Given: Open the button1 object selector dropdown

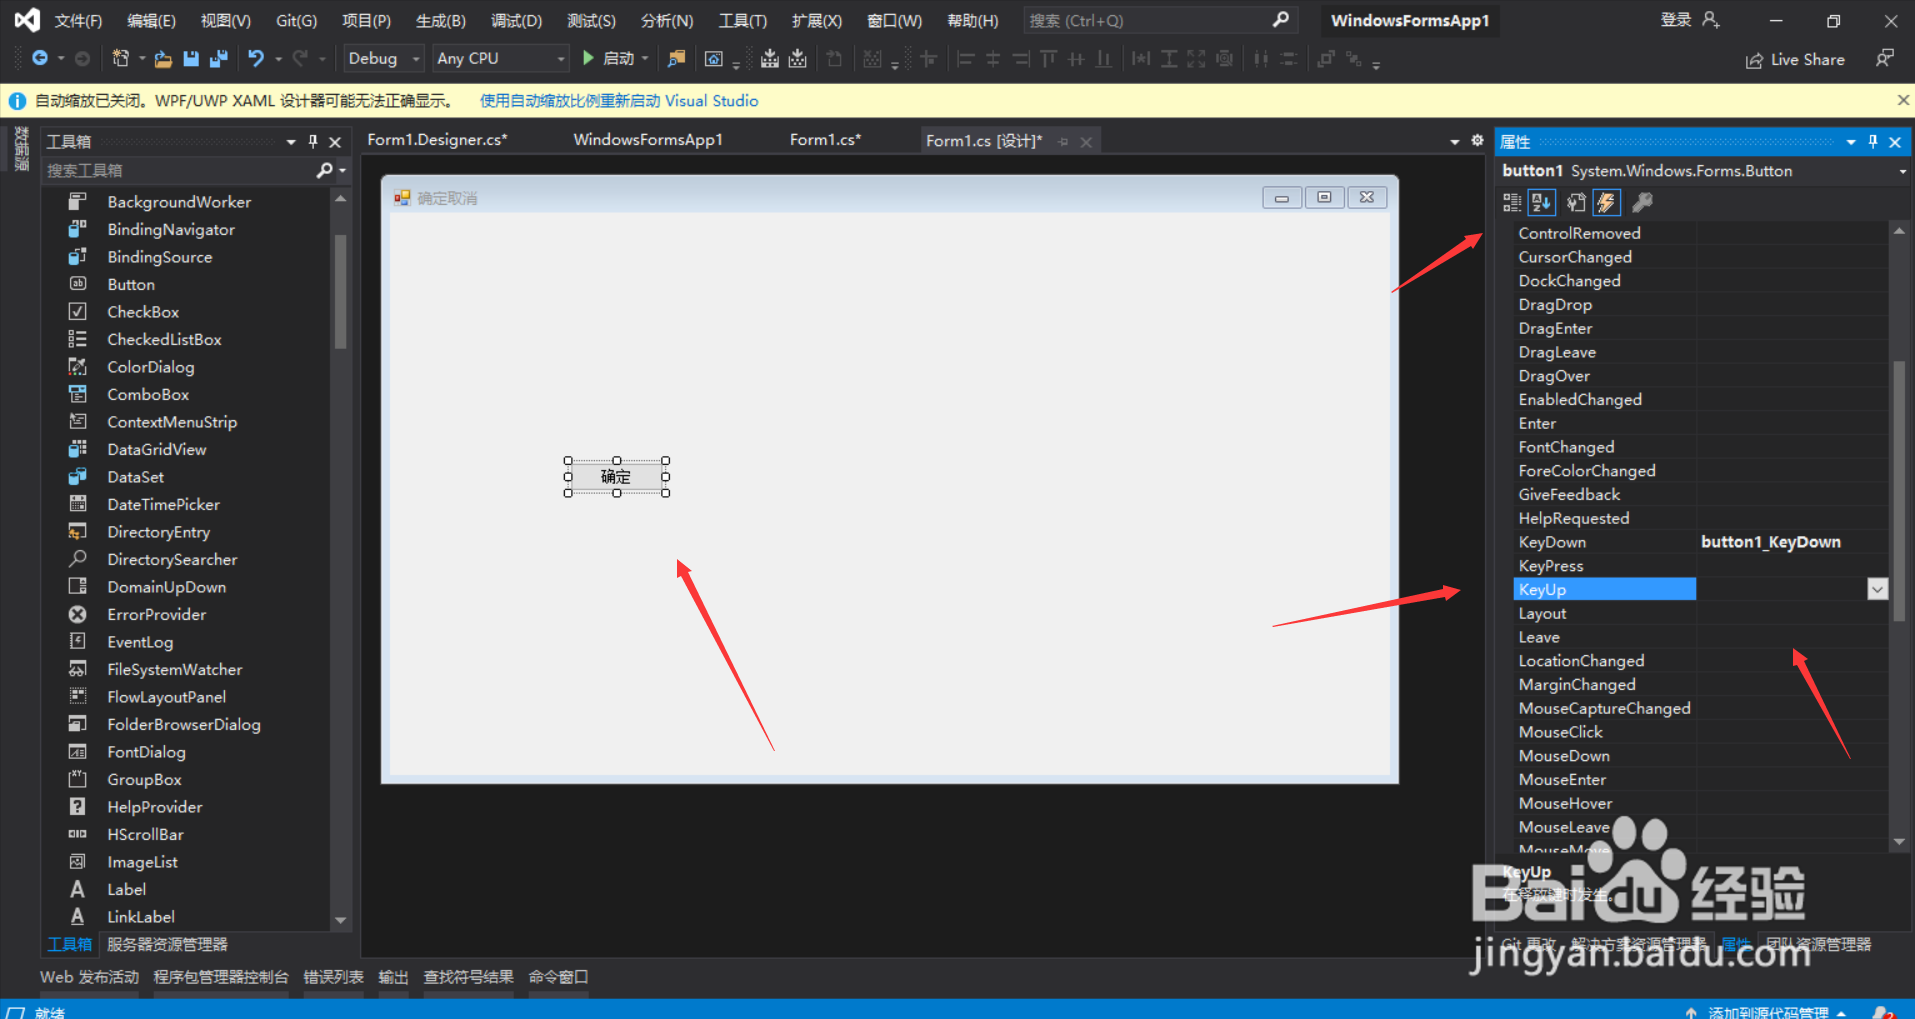Looking at the screenshot, I should [x=1902, y=172].
